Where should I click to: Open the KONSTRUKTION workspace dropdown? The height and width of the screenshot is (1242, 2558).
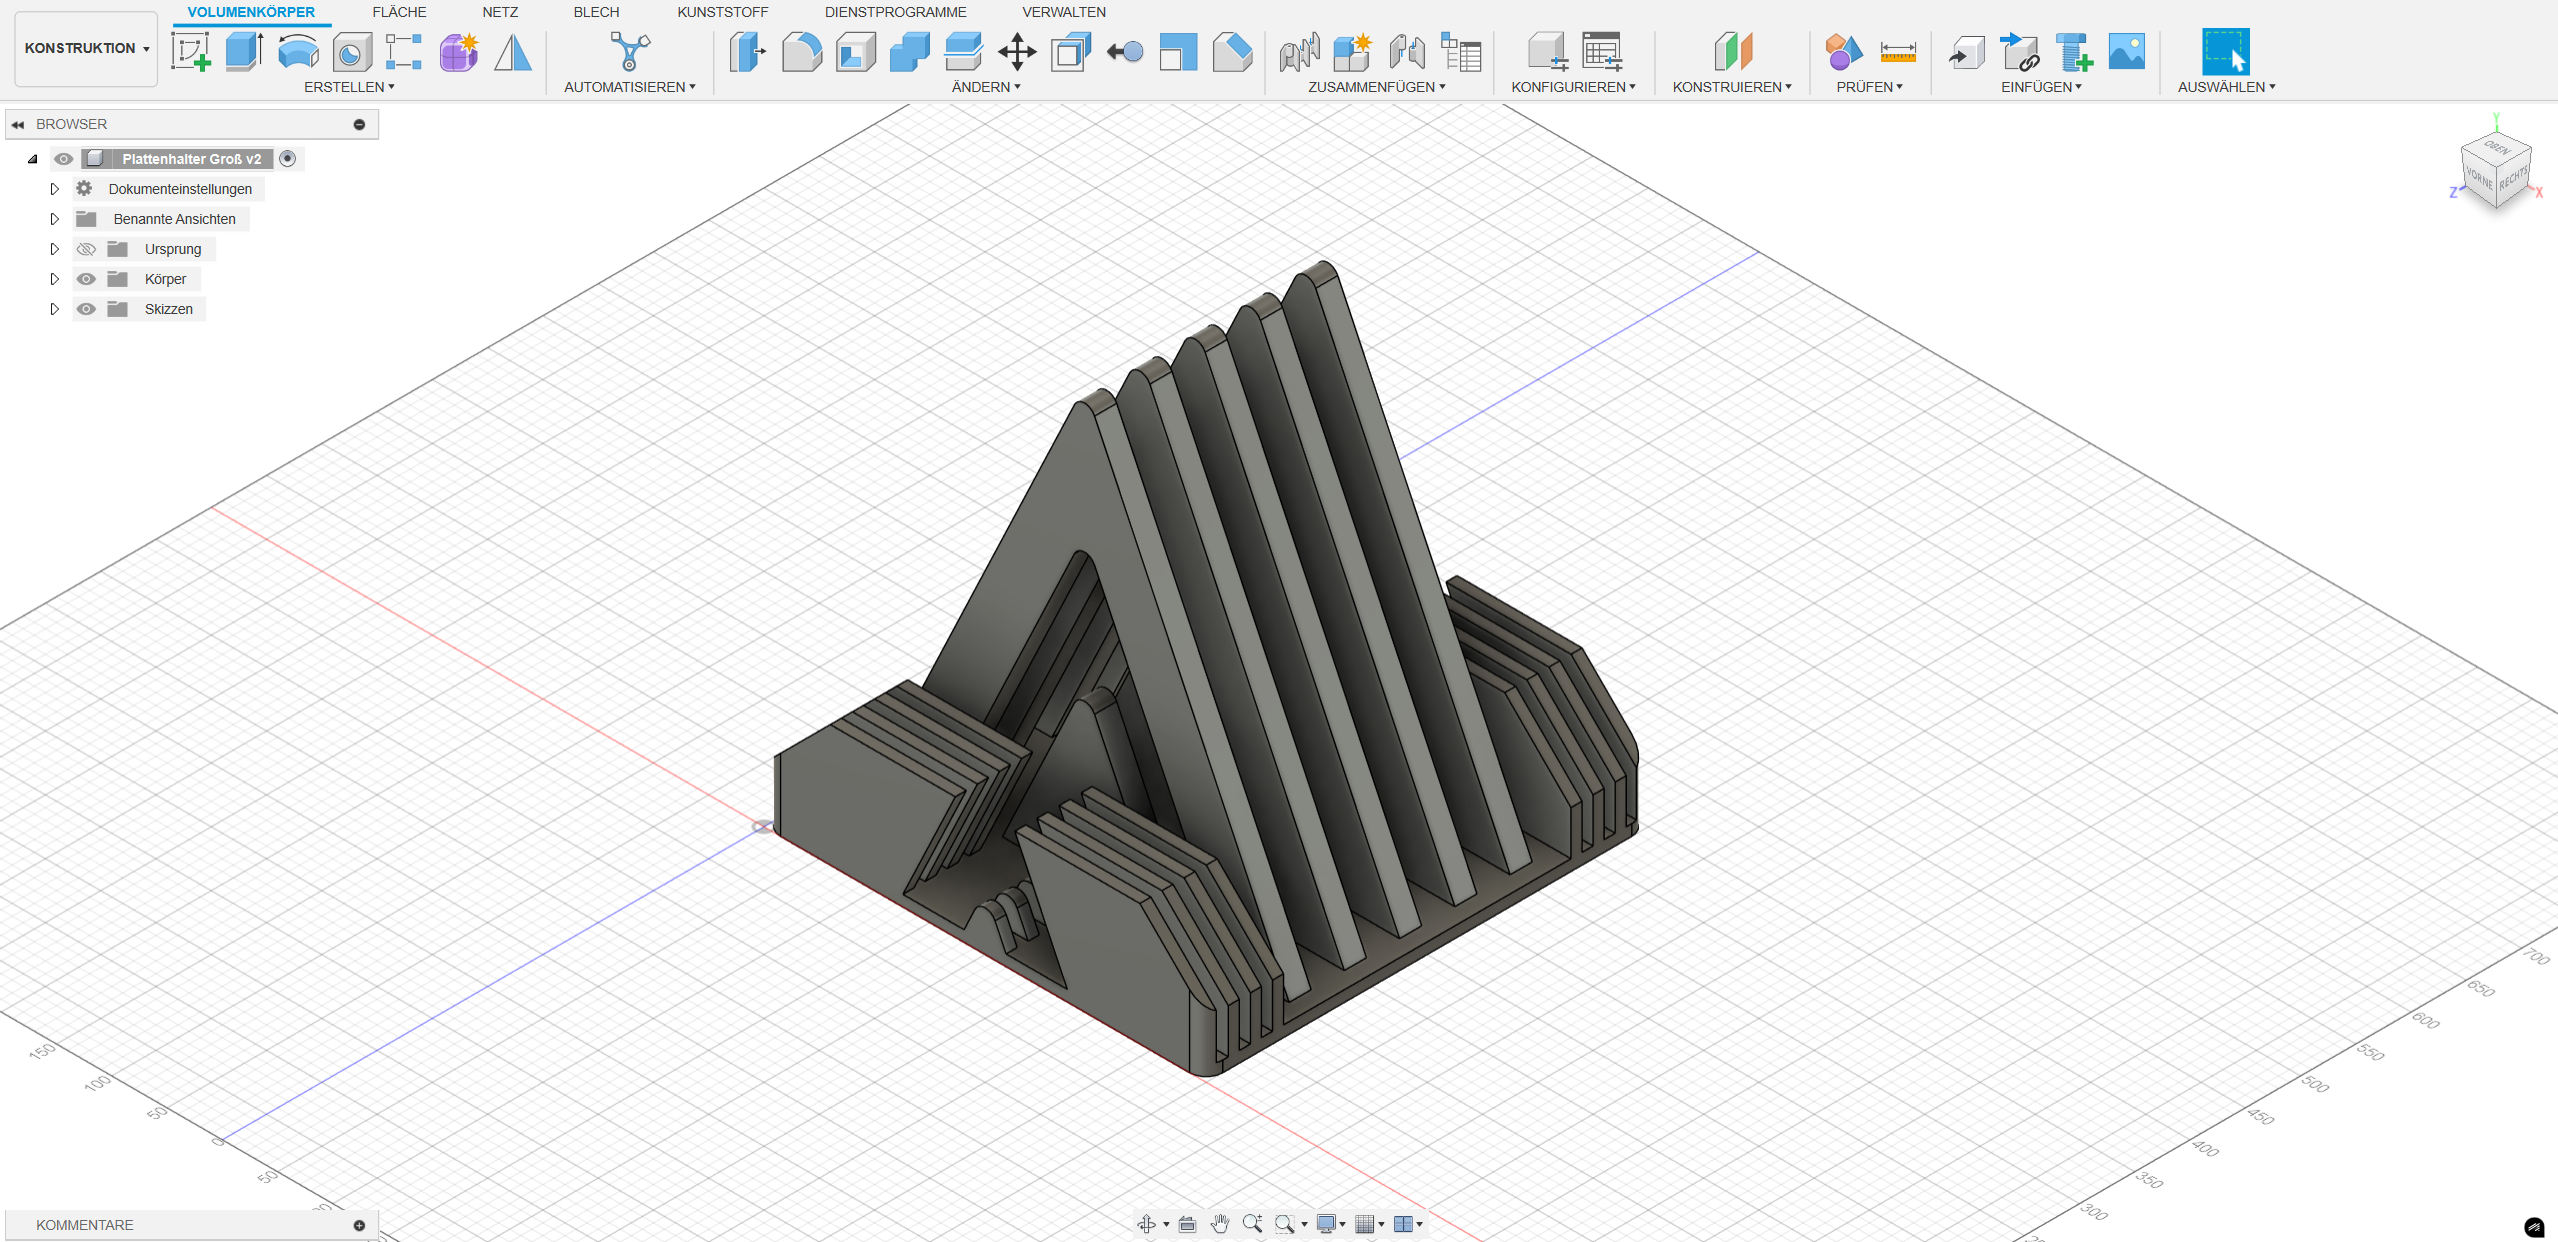pos(86,48)
